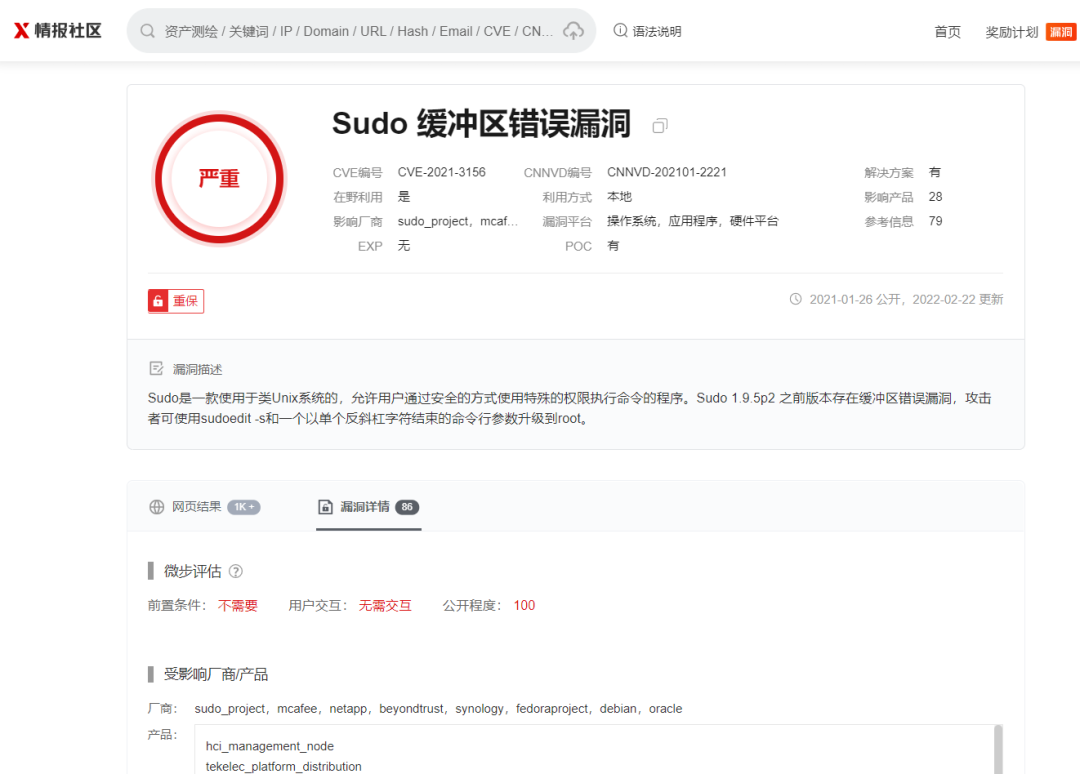Click the 漏洞描述 edit icon
The height and width of the screenshot is (774, 1080).
point(156,368)
